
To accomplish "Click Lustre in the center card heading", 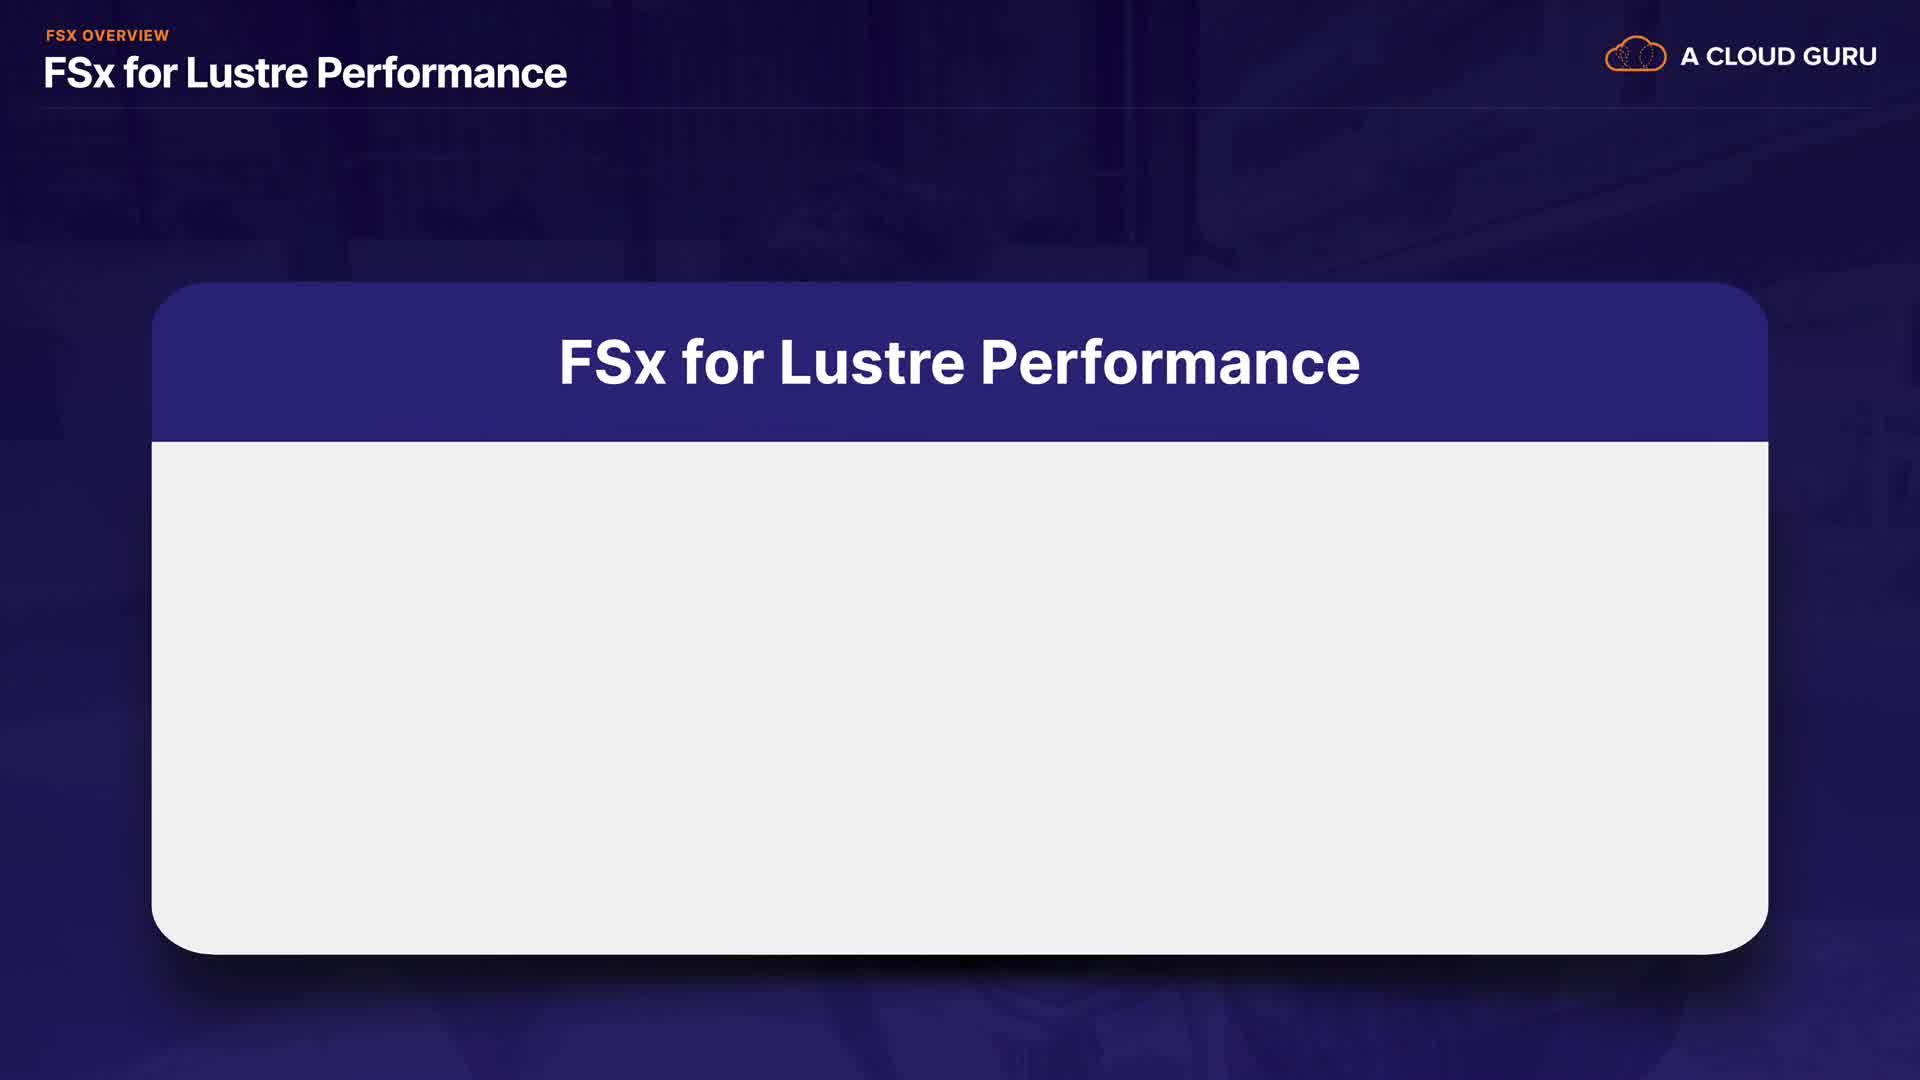I will coord(871,362).
